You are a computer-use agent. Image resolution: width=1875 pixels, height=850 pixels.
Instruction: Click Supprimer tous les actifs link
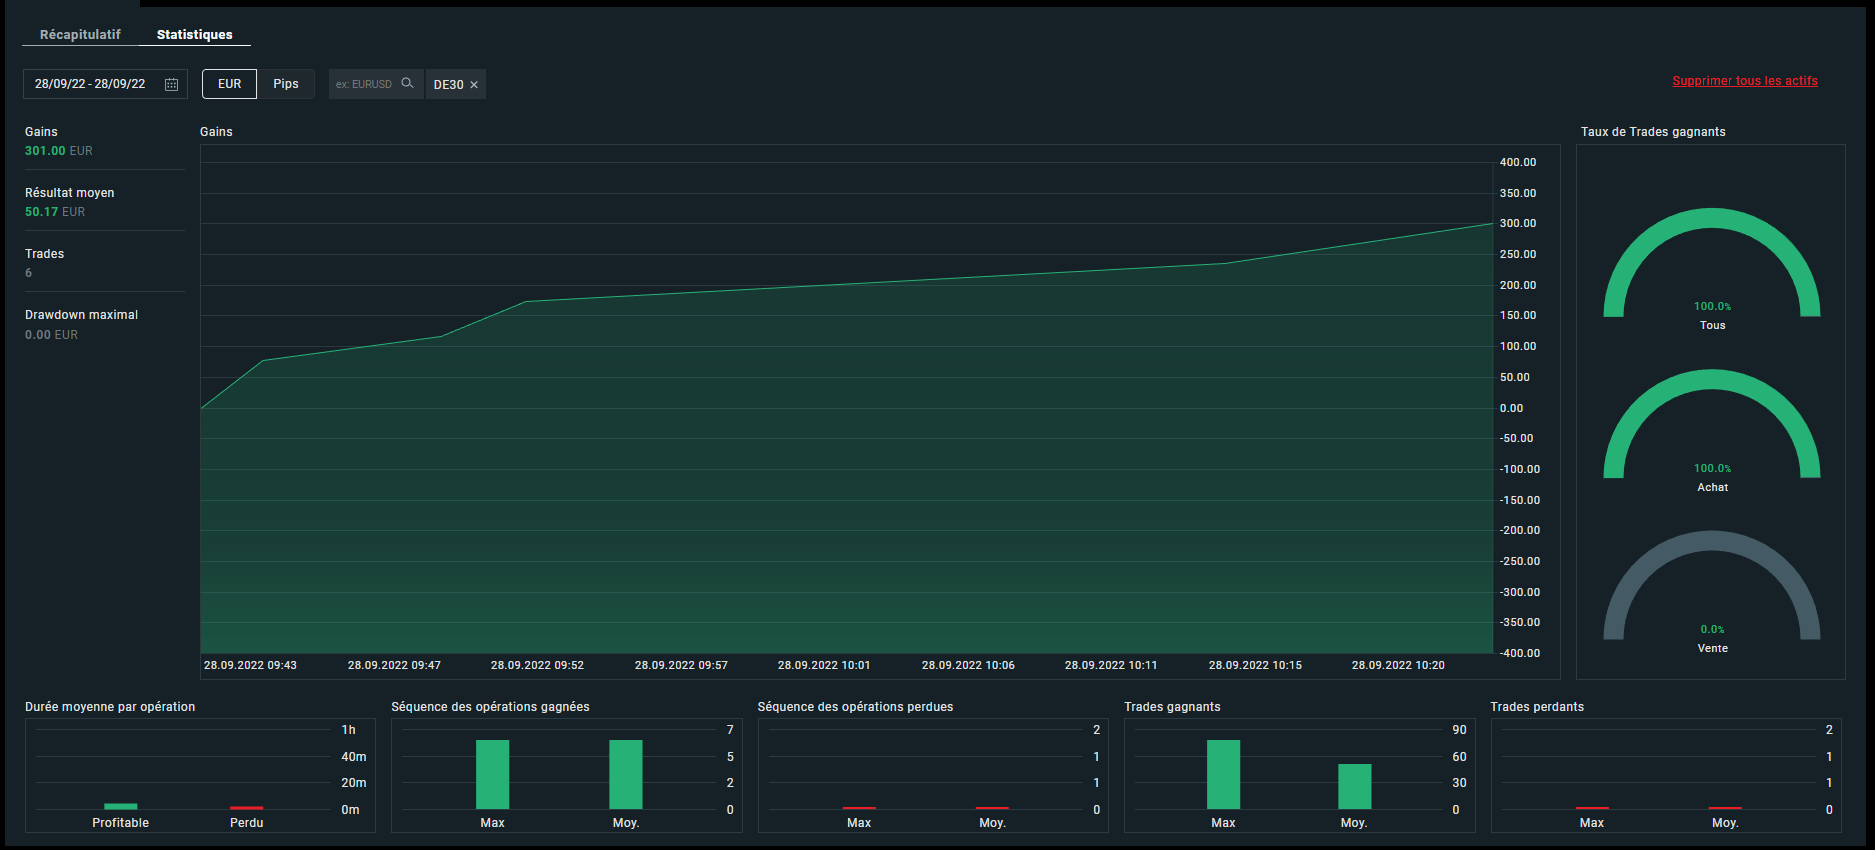coord(1745,81)
